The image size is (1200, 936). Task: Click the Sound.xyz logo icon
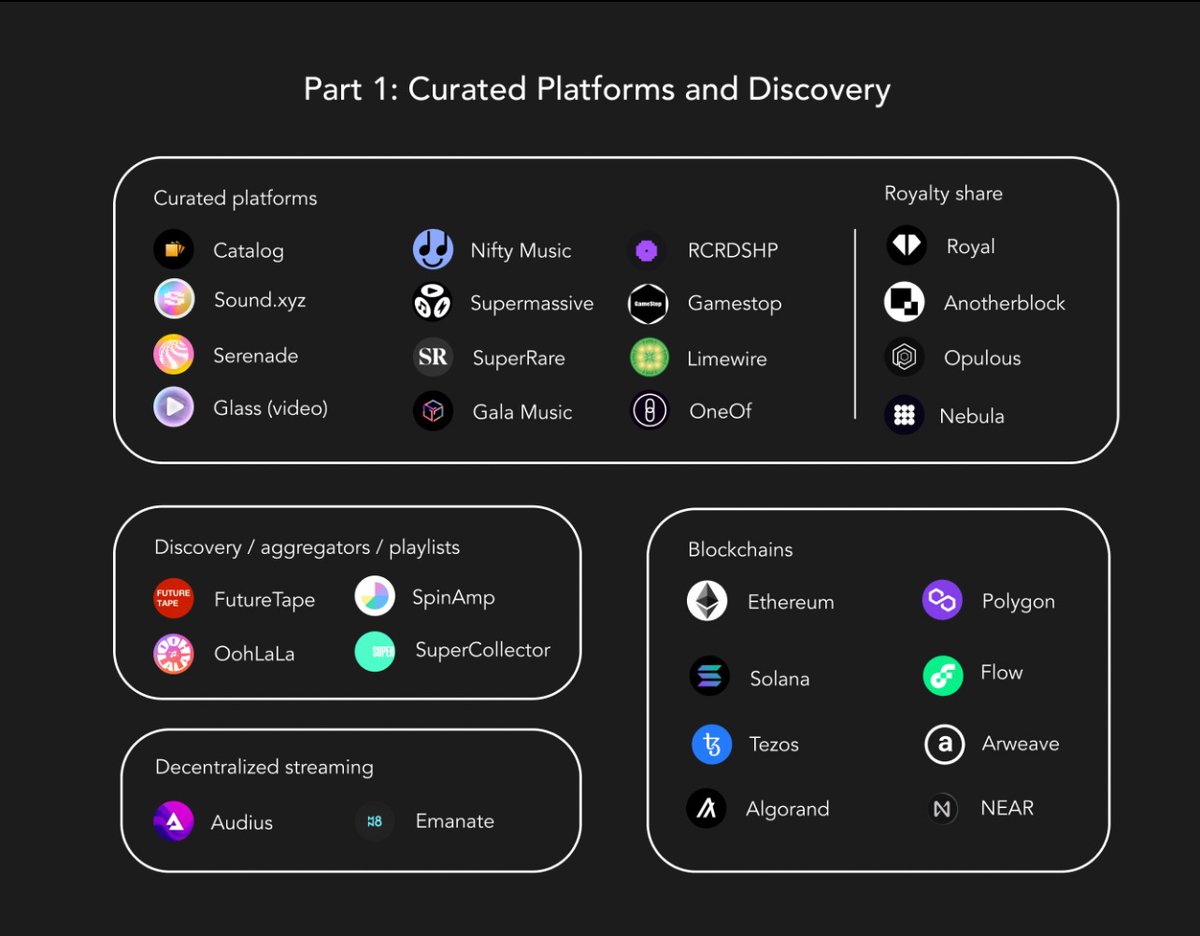pyautogui.click(x=174, y=299)
